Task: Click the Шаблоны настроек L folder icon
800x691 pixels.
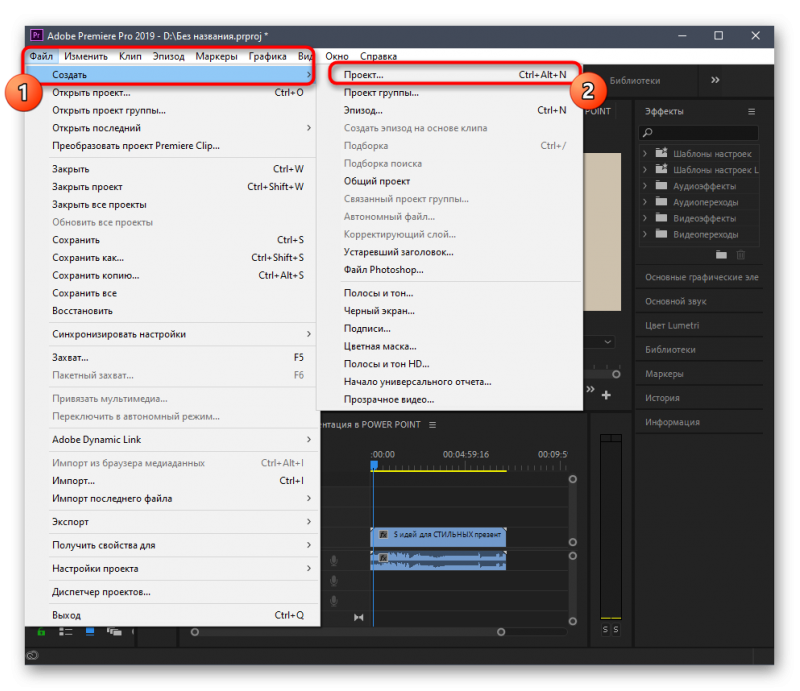Action: pos(661,169)
